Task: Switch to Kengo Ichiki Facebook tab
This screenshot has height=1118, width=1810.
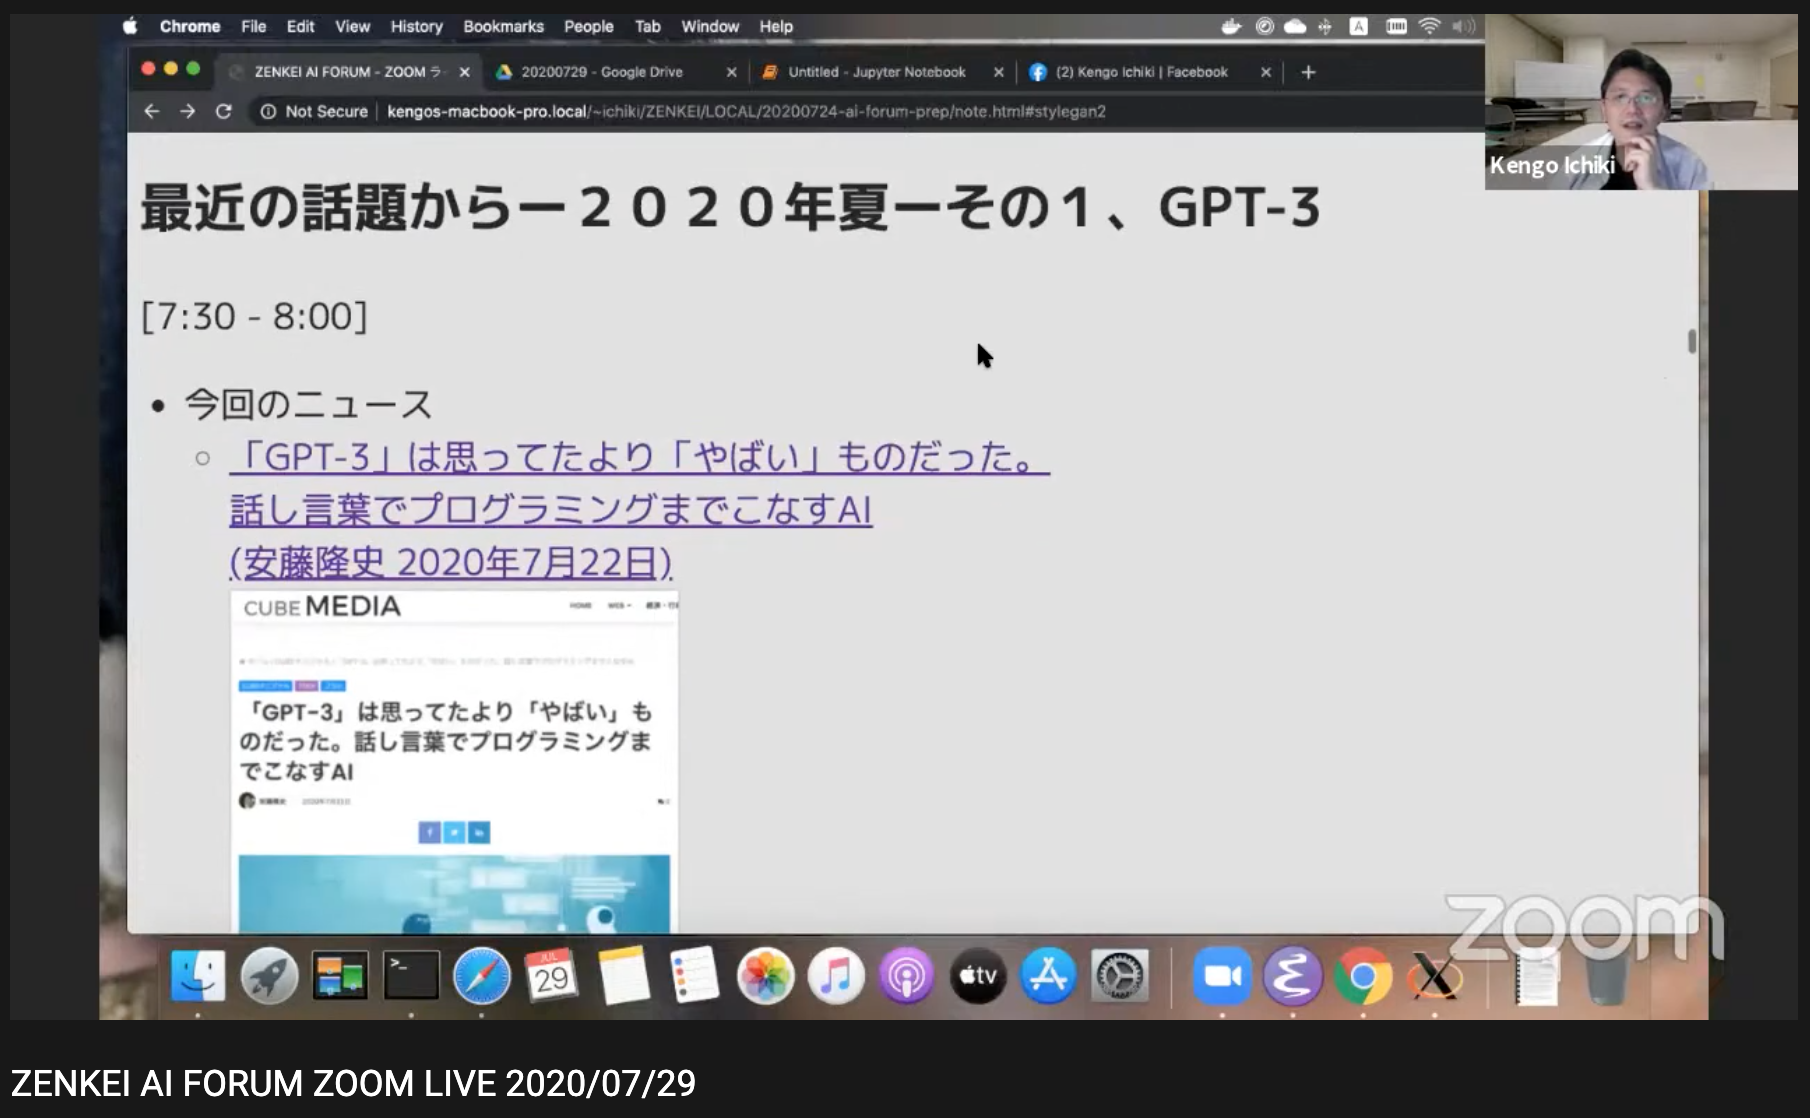Action: point(1141,72)
